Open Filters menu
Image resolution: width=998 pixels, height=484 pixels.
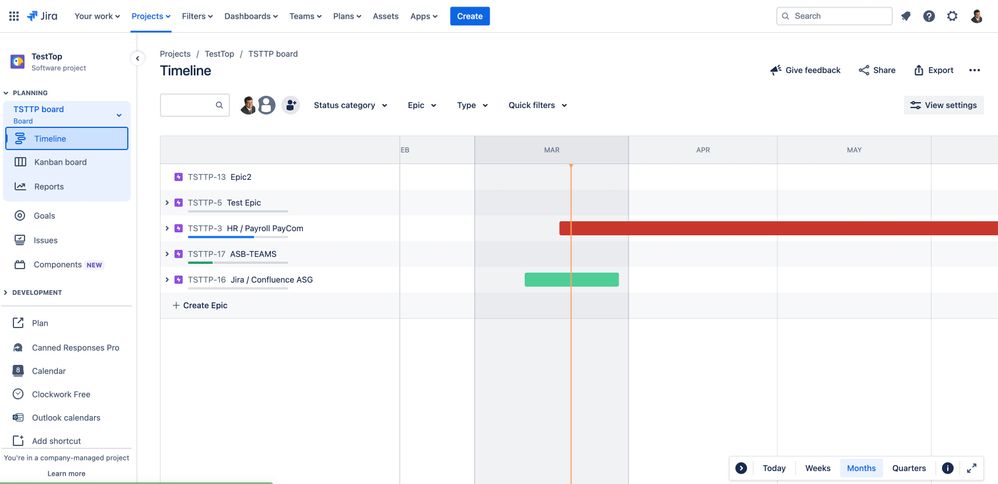tap(197, 16)
